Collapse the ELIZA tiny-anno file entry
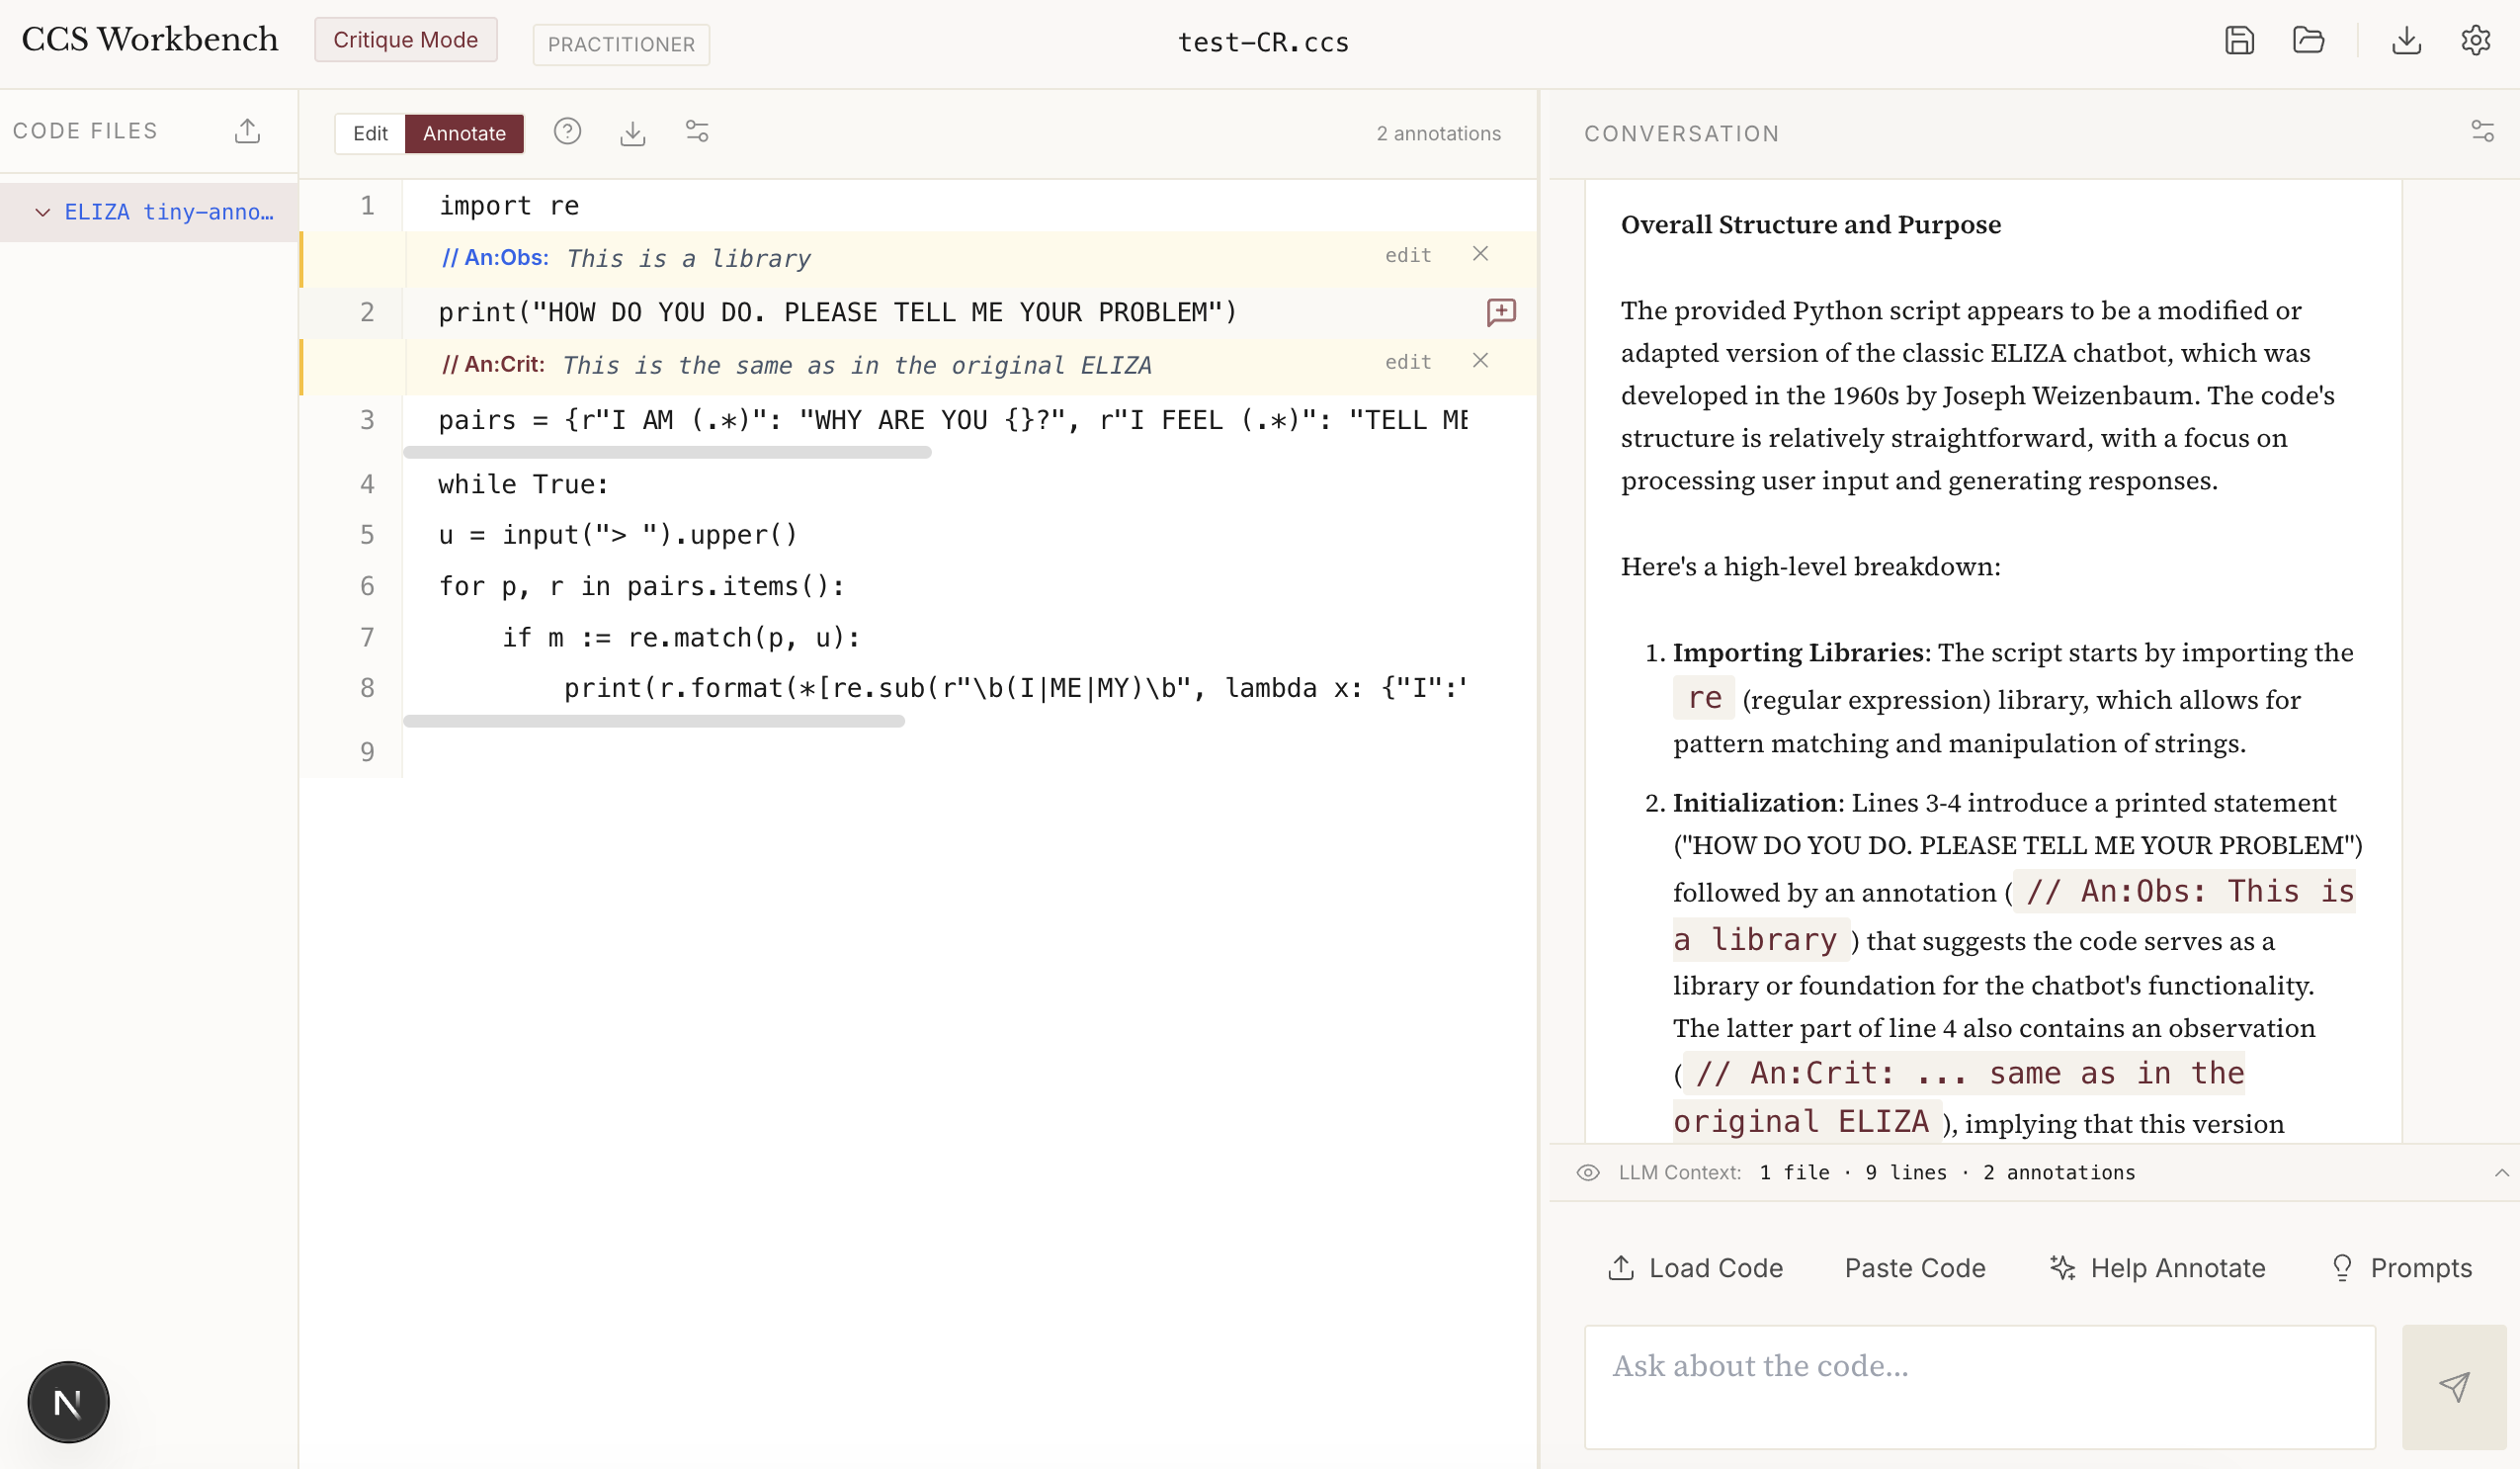Image resolution: width=2520 pixels, height=1469 pixels. (x=42, y=212)
